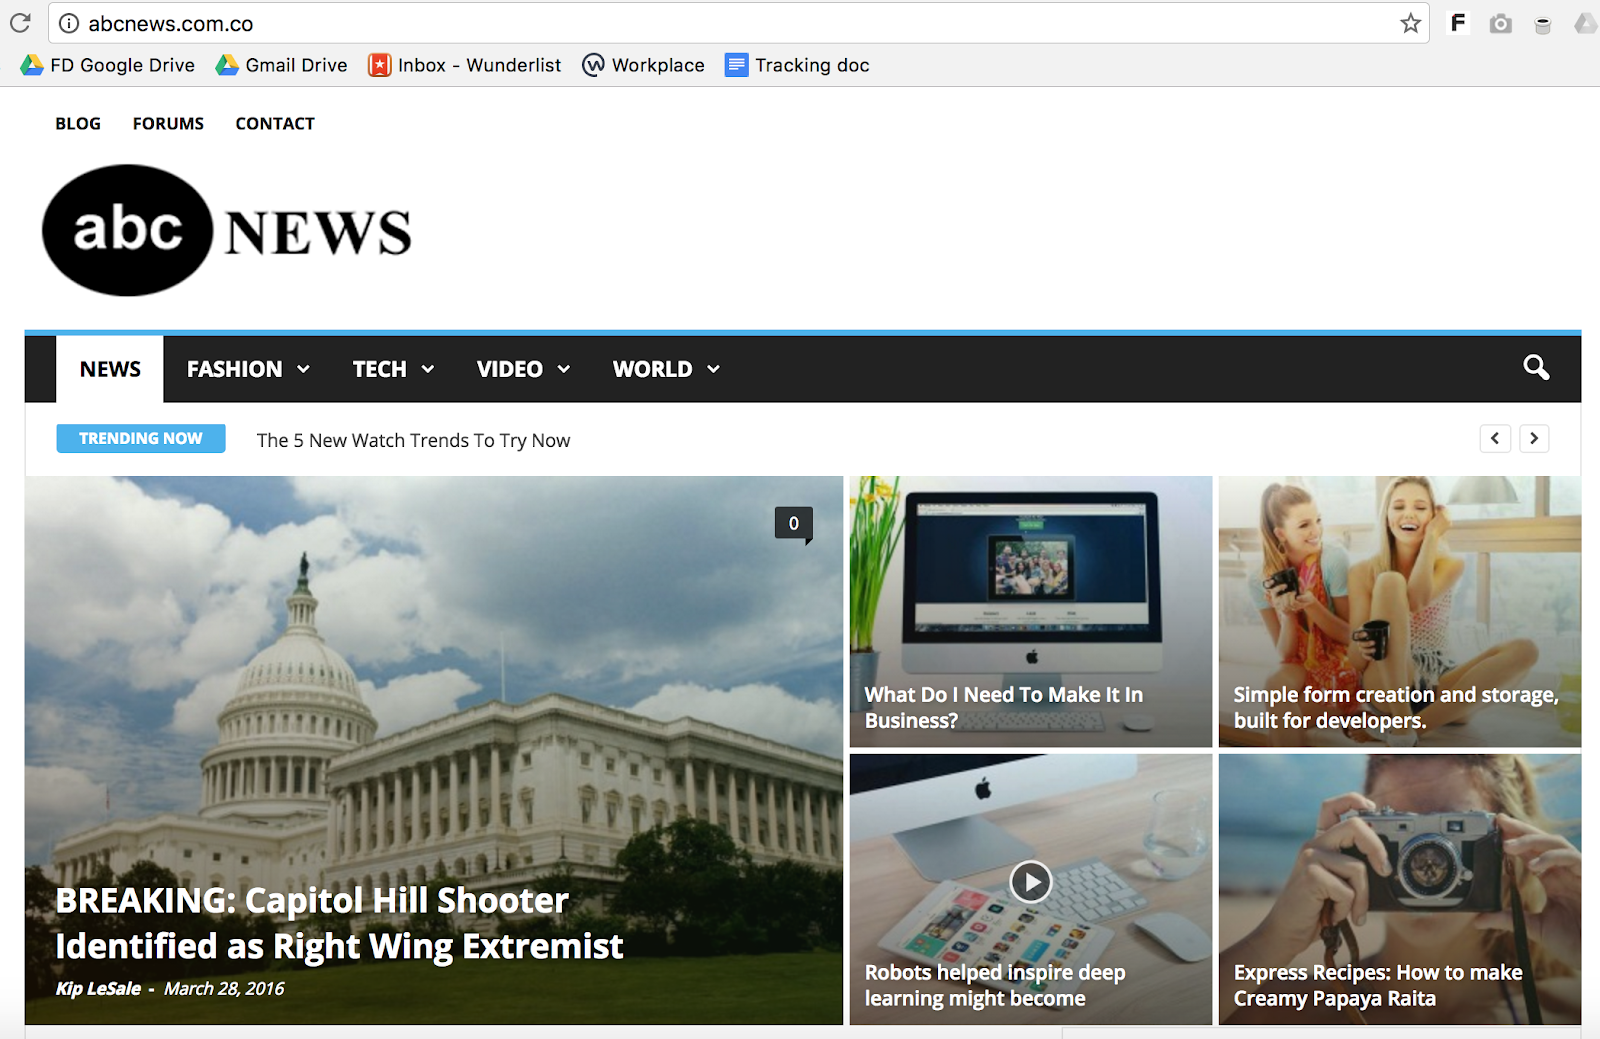
Task: Open site search with the magnifier icon
Action: pyautogui.click(x=1536, y=368)
